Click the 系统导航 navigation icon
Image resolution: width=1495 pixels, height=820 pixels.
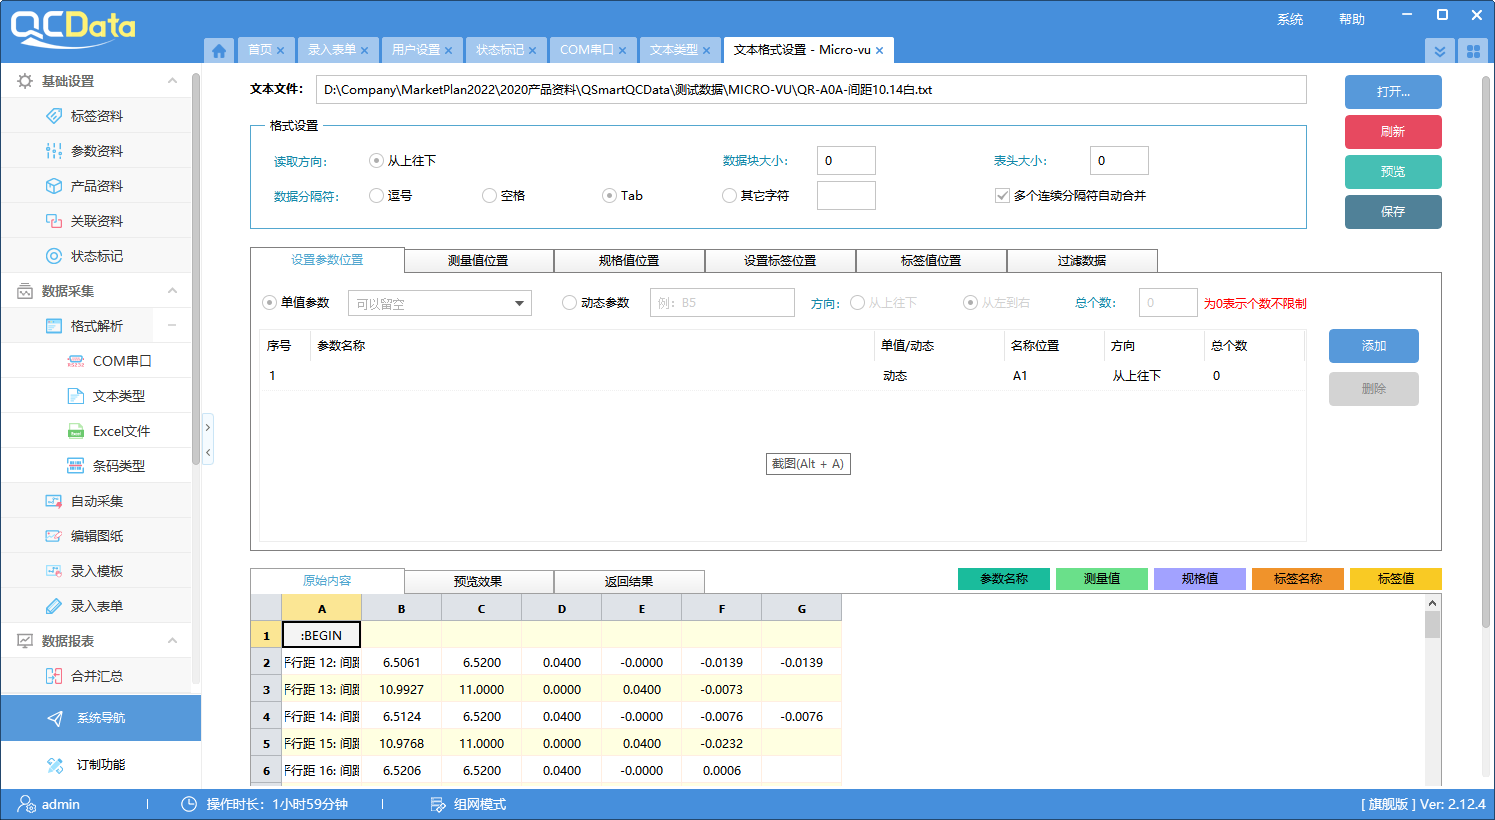coord(55,718)
